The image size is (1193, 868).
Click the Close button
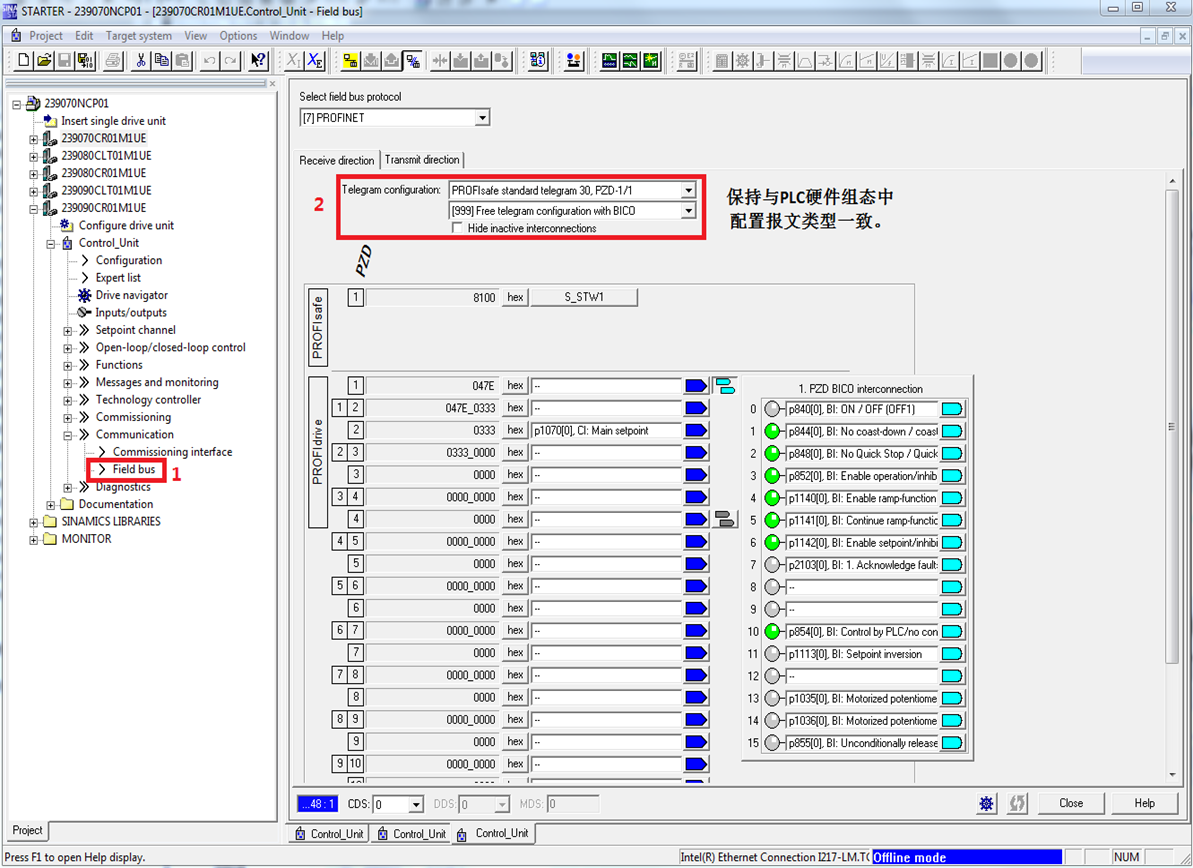[x=1071, y=803]
